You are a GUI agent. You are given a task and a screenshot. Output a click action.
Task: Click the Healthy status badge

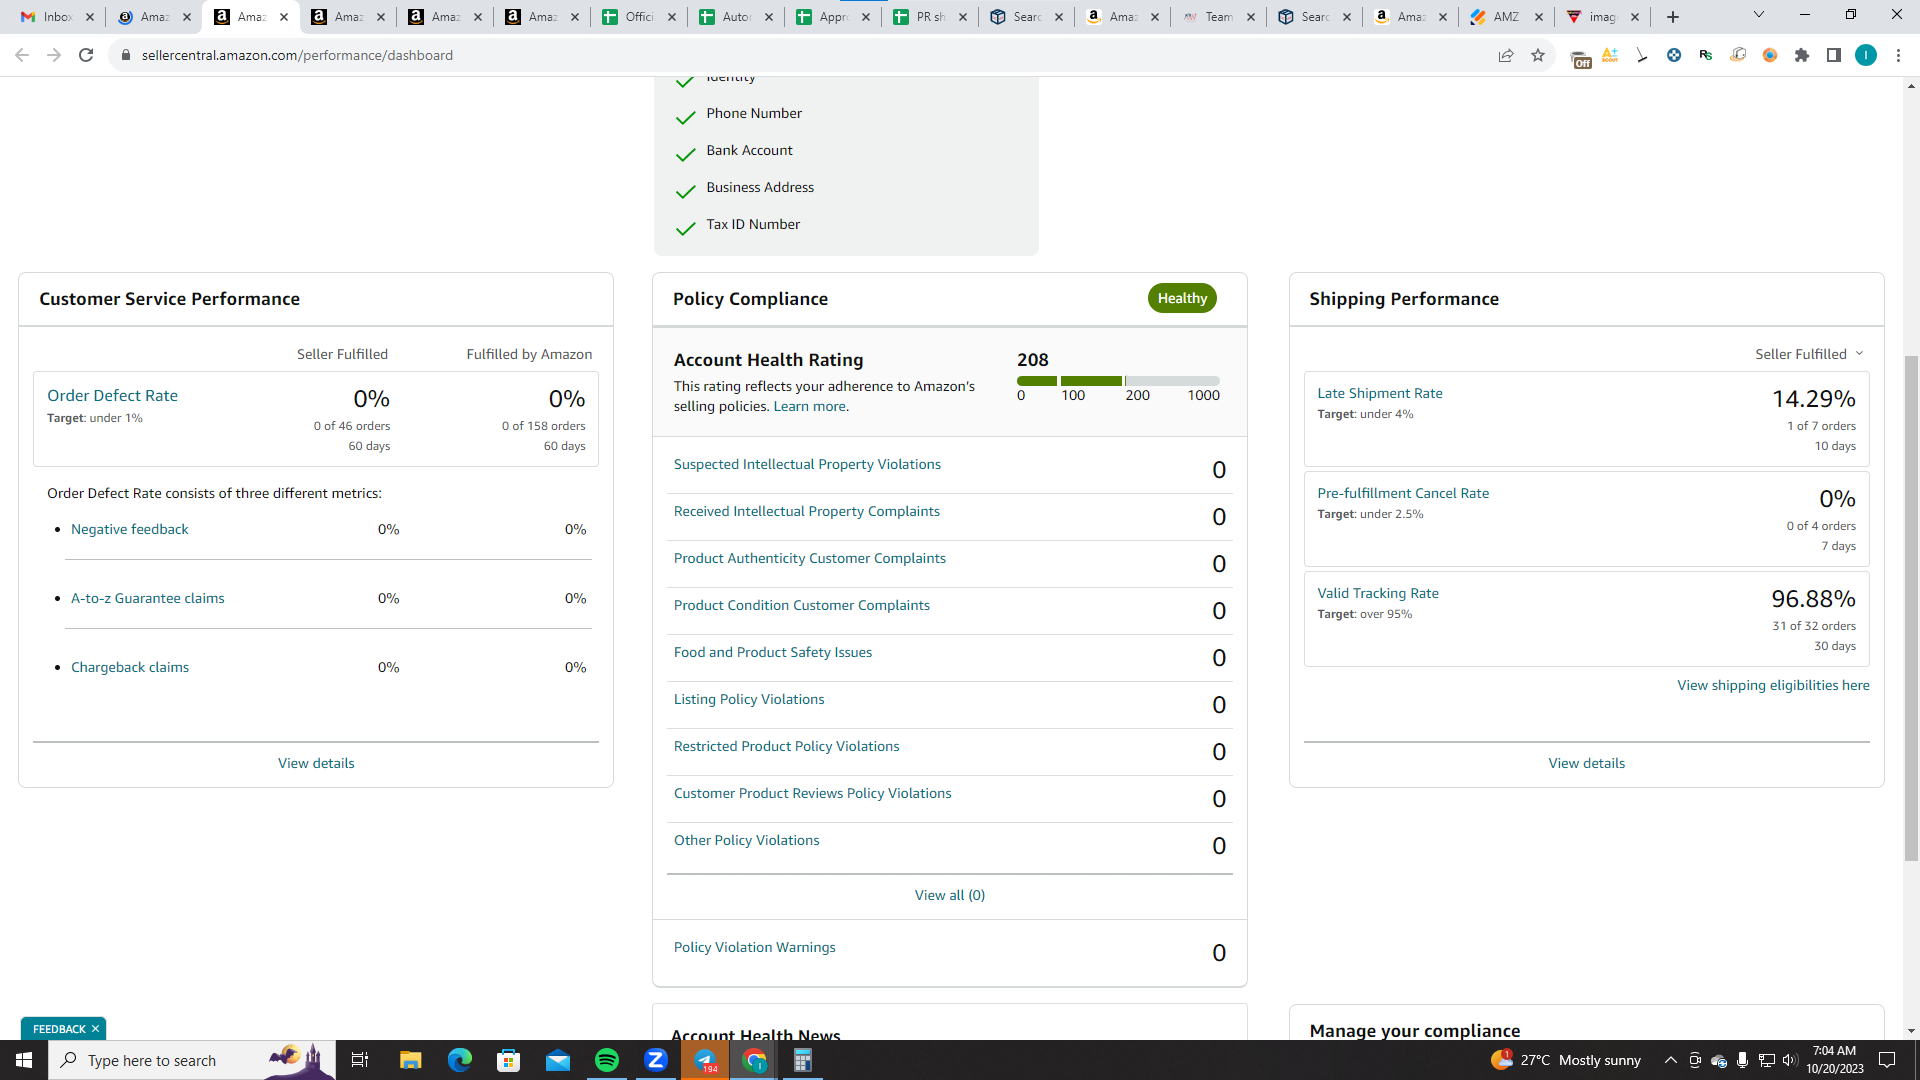1182,298
